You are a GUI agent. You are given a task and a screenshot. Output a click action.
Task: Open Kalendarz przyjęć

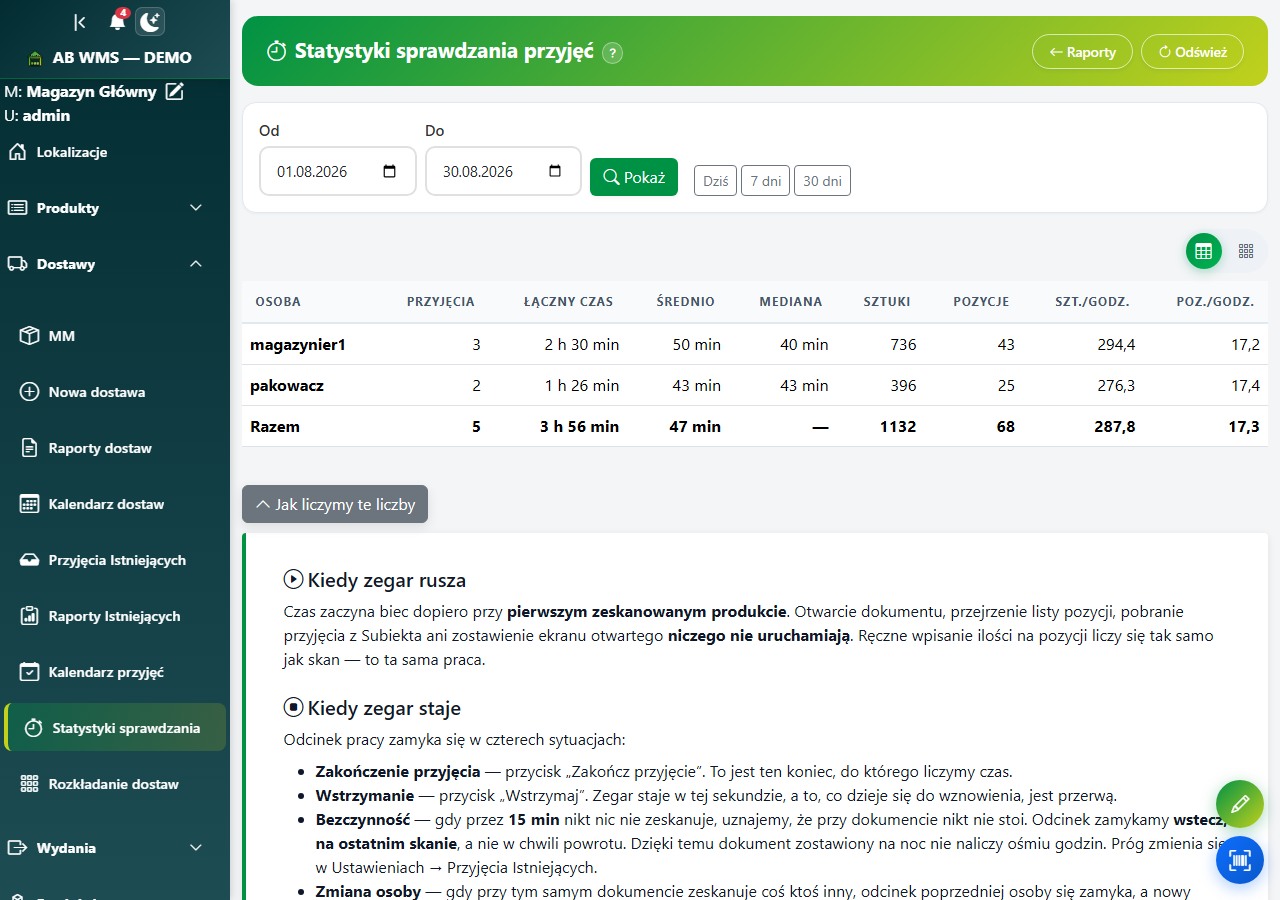[115, 672]
